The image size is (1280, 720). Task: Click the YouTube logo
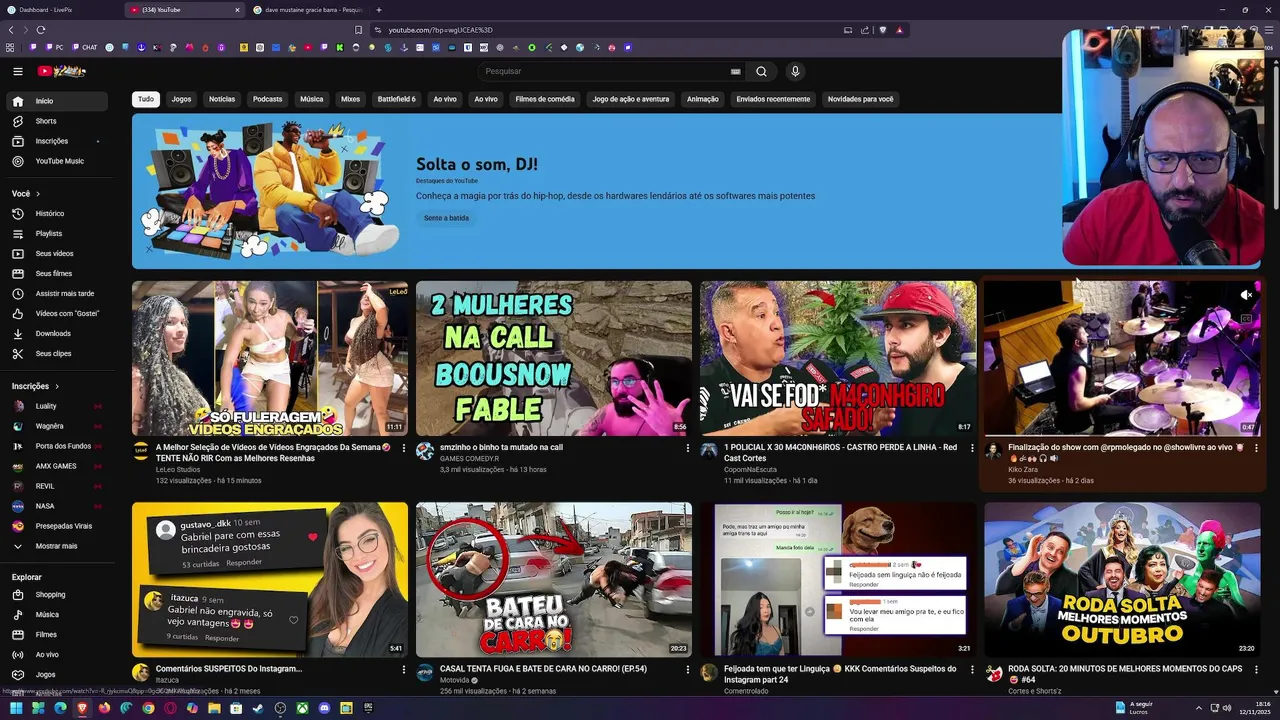point(61,71)
